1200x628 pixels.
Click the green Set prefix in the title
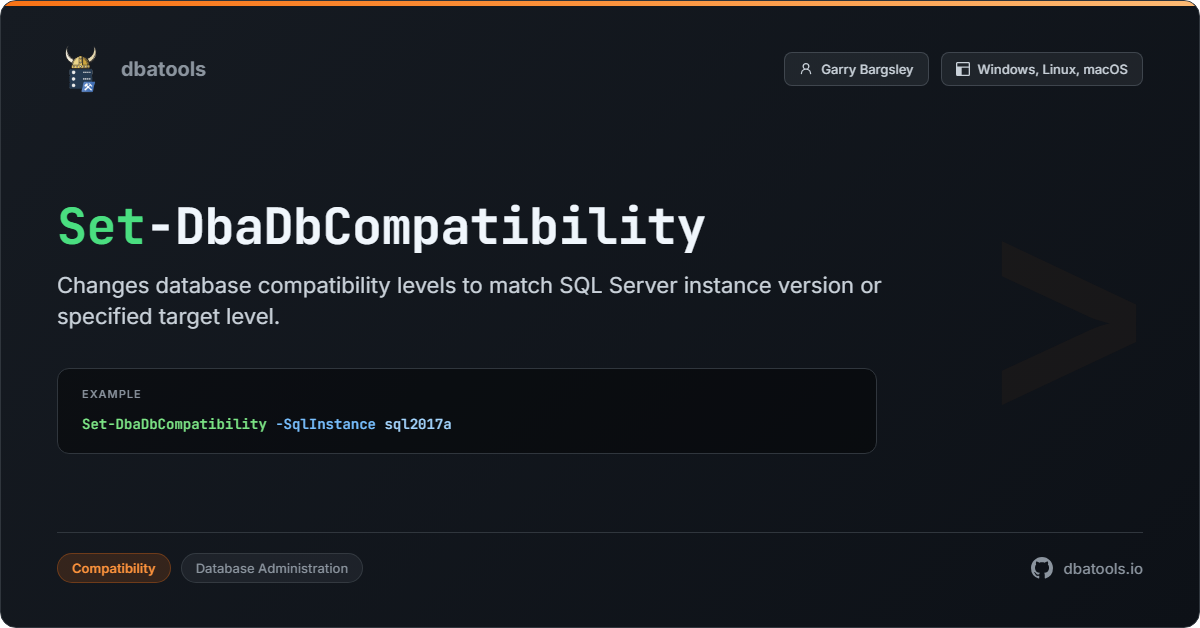[x=102, y=227]
